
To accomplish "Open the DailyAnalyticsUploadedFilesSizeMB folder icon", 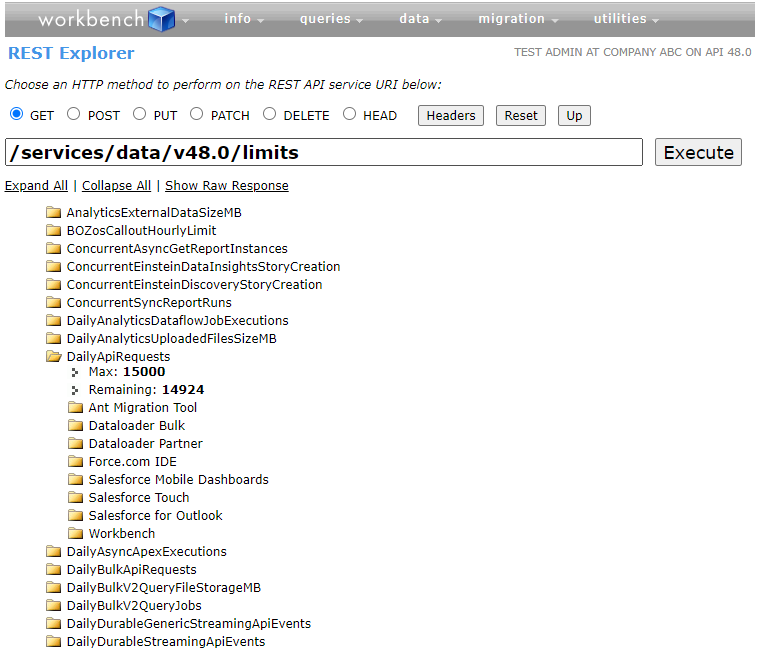I will (x=54, y=339).
